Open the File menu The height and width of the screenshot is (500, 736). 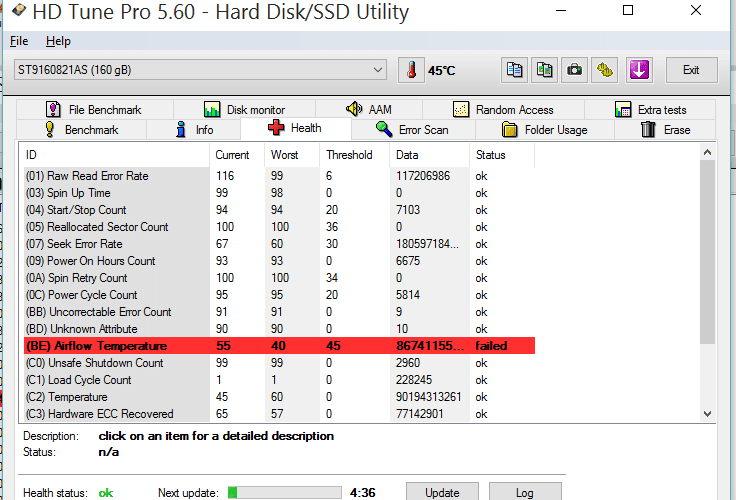click(19, 41)
